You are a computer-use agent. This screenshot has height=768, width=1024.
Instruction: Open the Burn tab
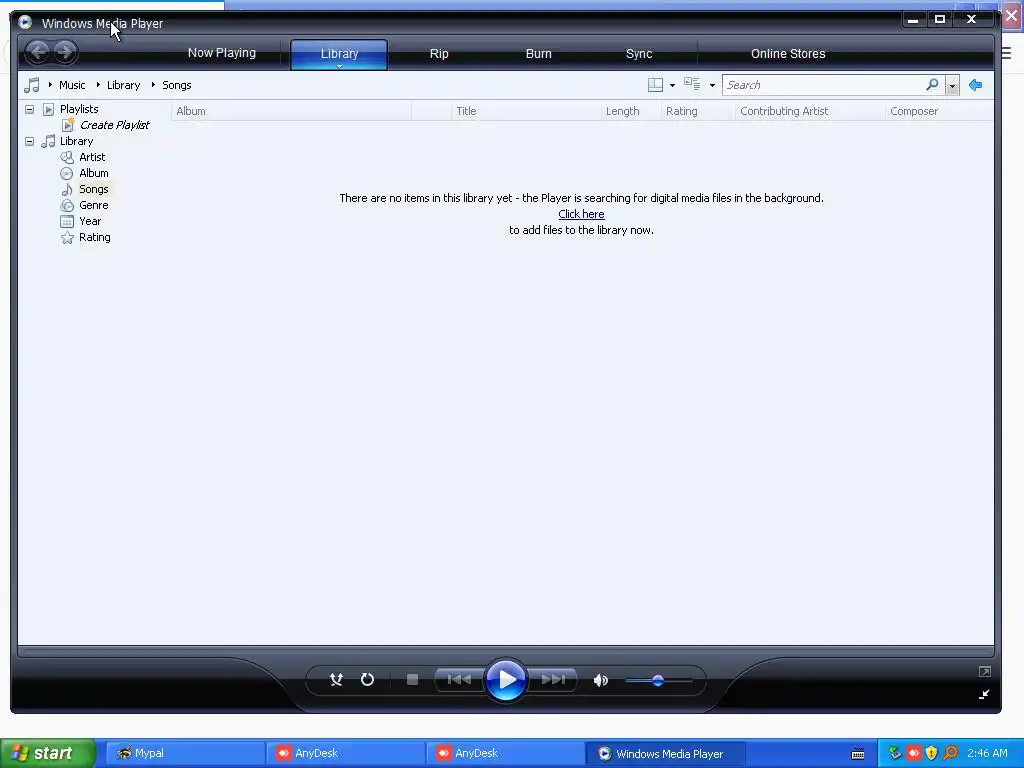pyautogui.click(x=539, y=54)
